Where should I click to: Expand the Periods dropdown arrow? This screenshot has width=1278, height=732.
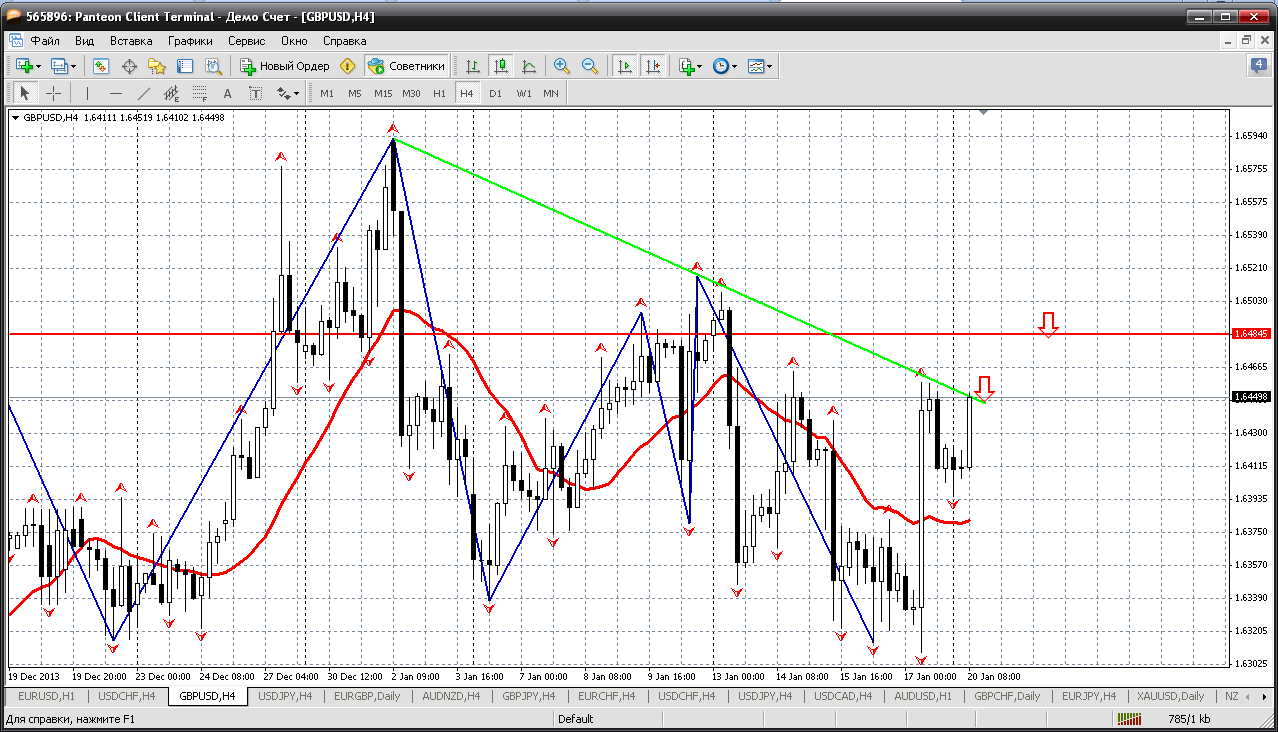pos(734,66)
